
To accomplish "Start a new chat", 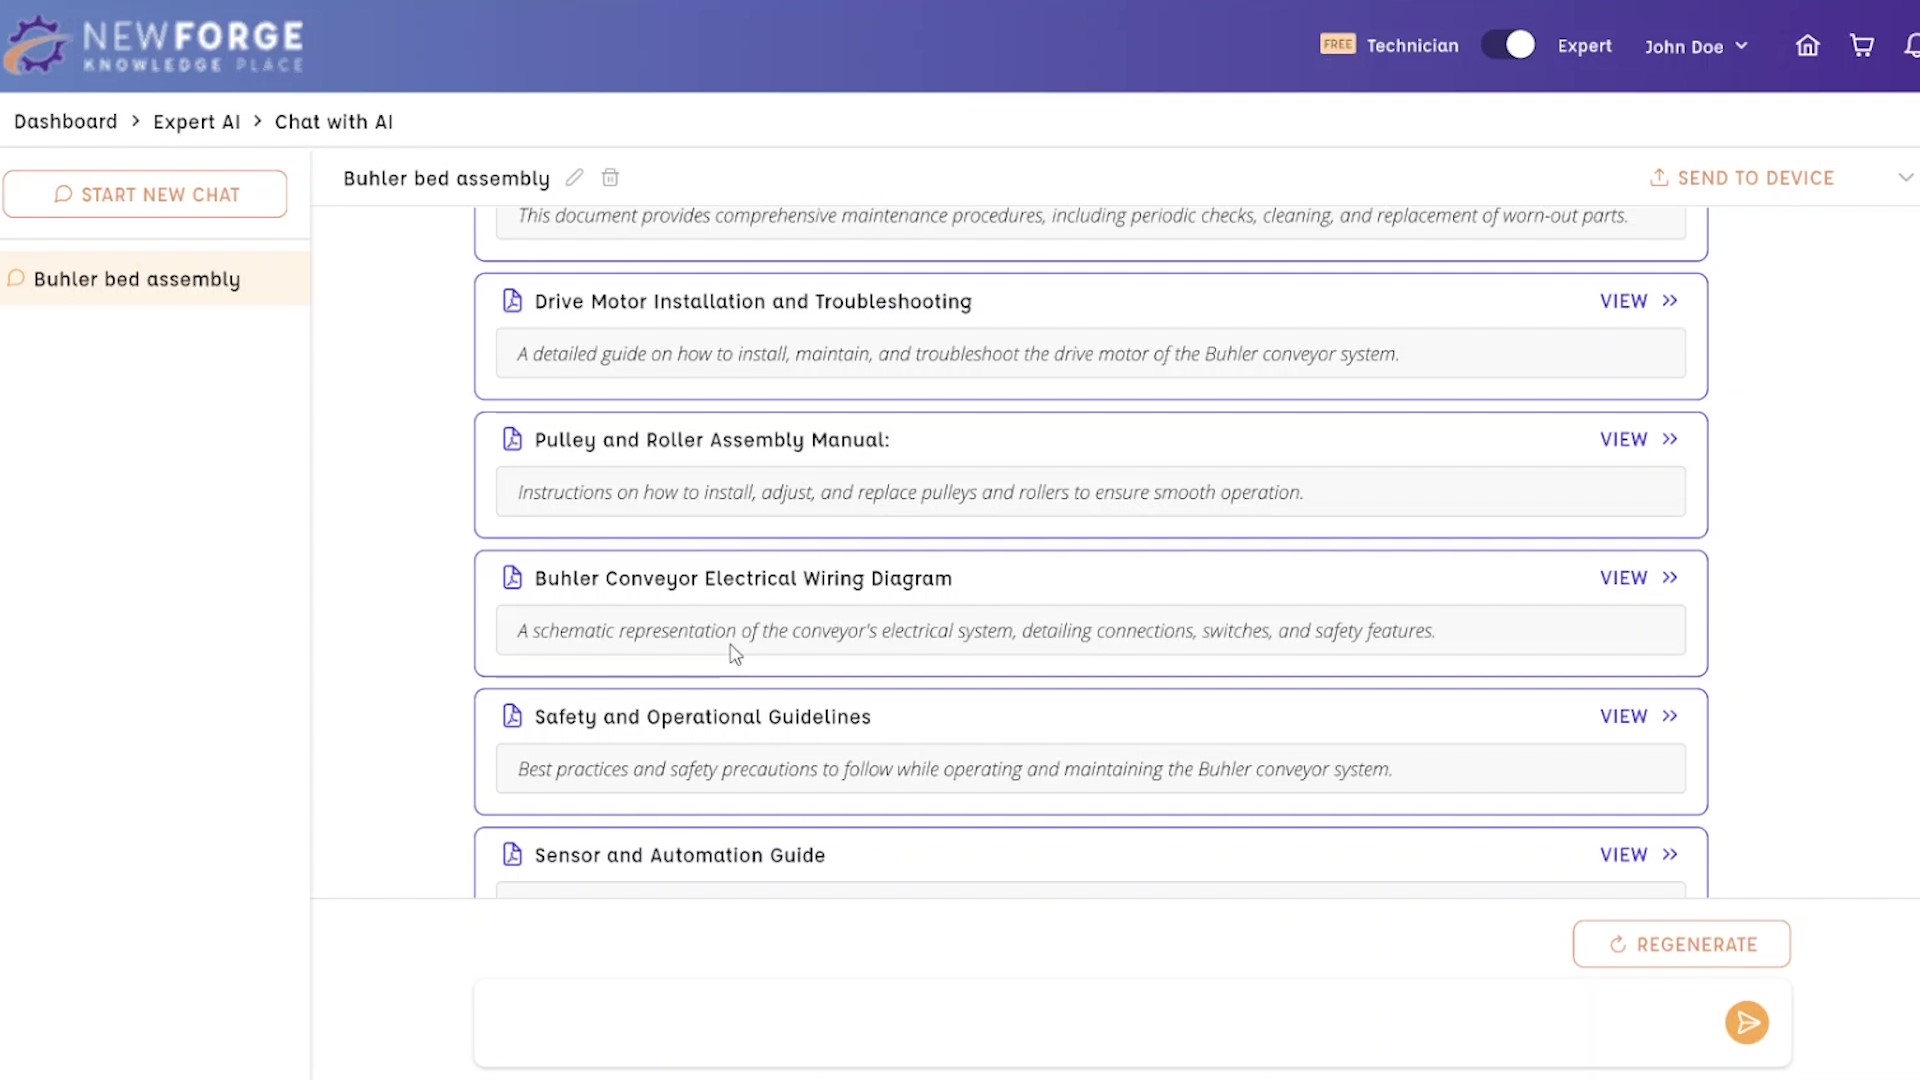I will point(145,194).
